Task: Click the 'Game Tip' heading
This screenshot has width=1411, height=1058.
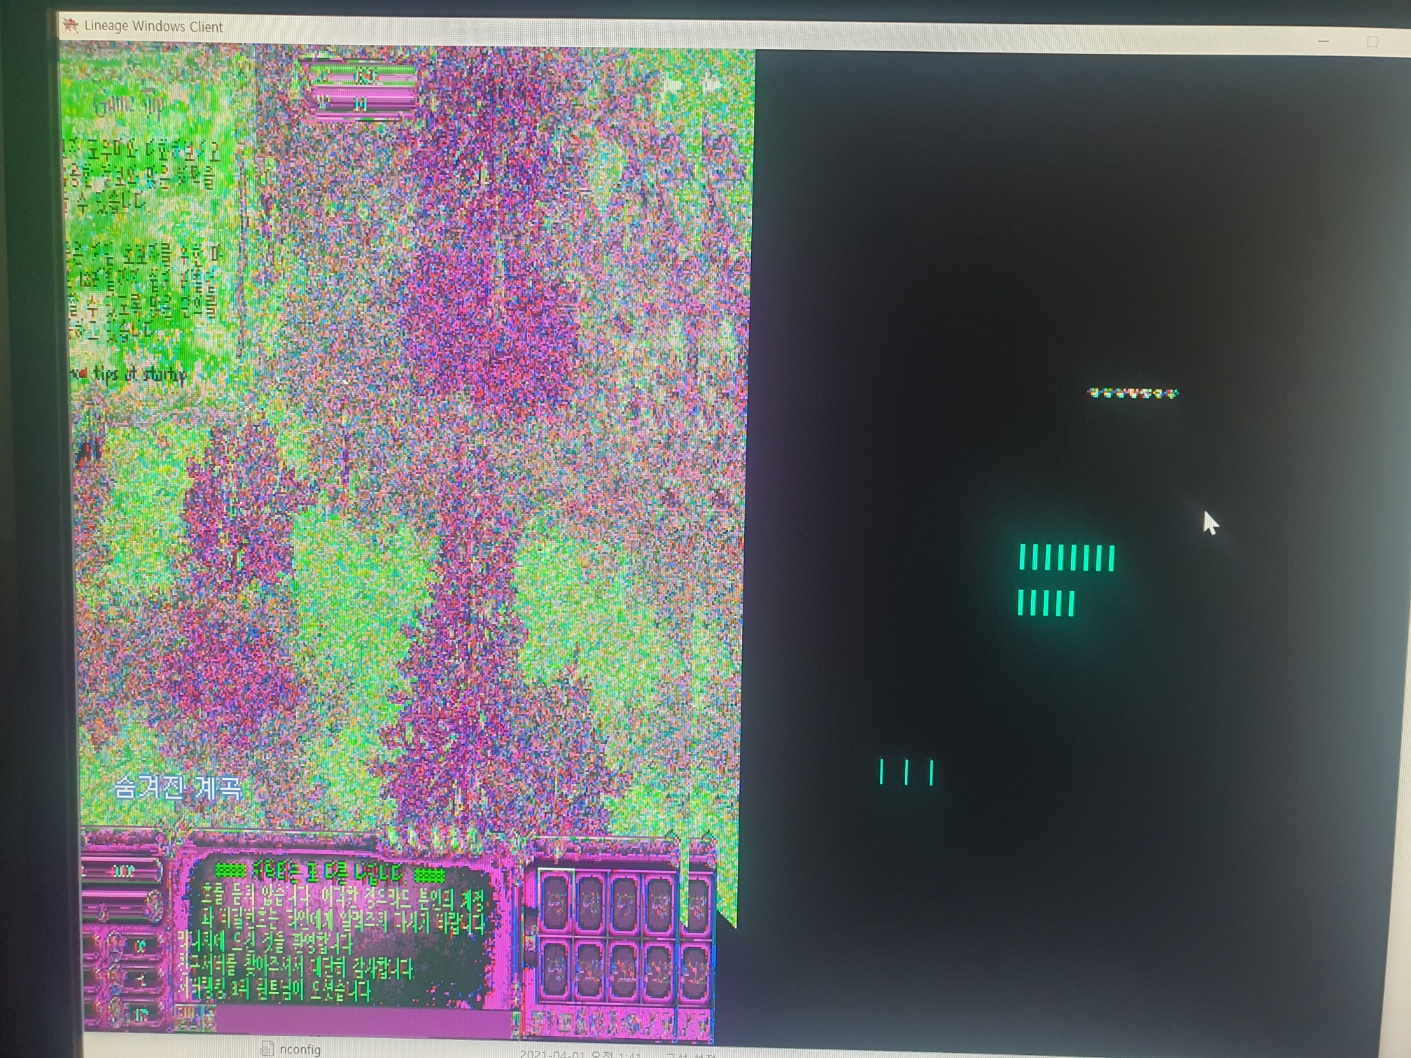Action: (129, 105)
